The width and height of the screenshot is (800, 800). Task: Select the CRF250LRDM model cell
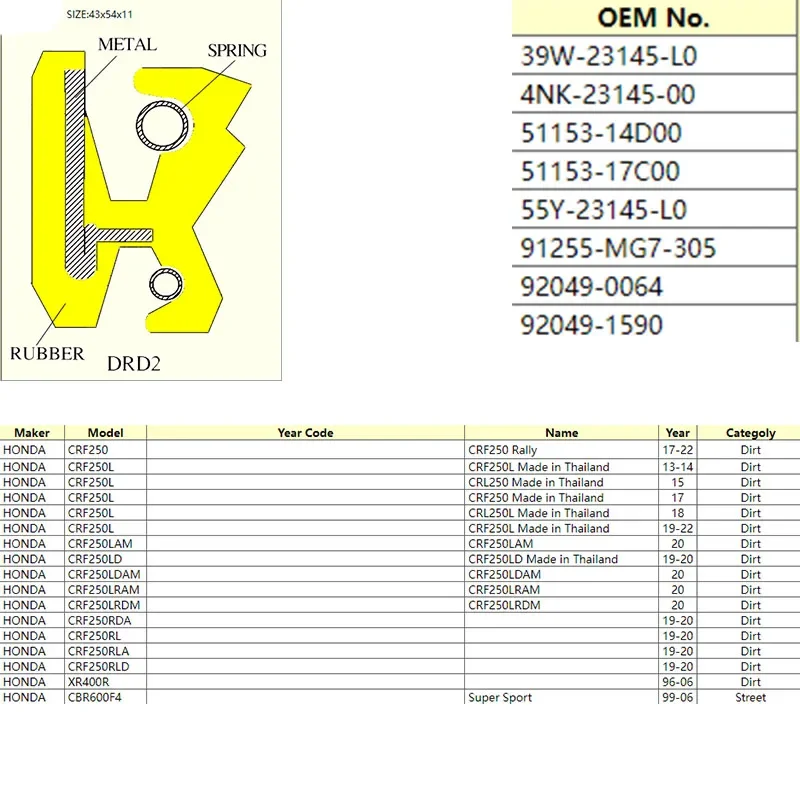pyautogui.click(x=106, y=605)
